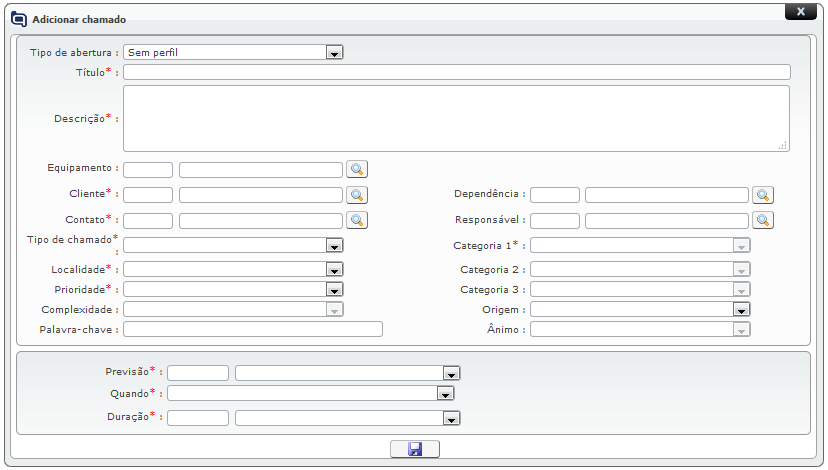Choose a Prioridade from the dropdown
828x470 pixels.
point(233,289)
